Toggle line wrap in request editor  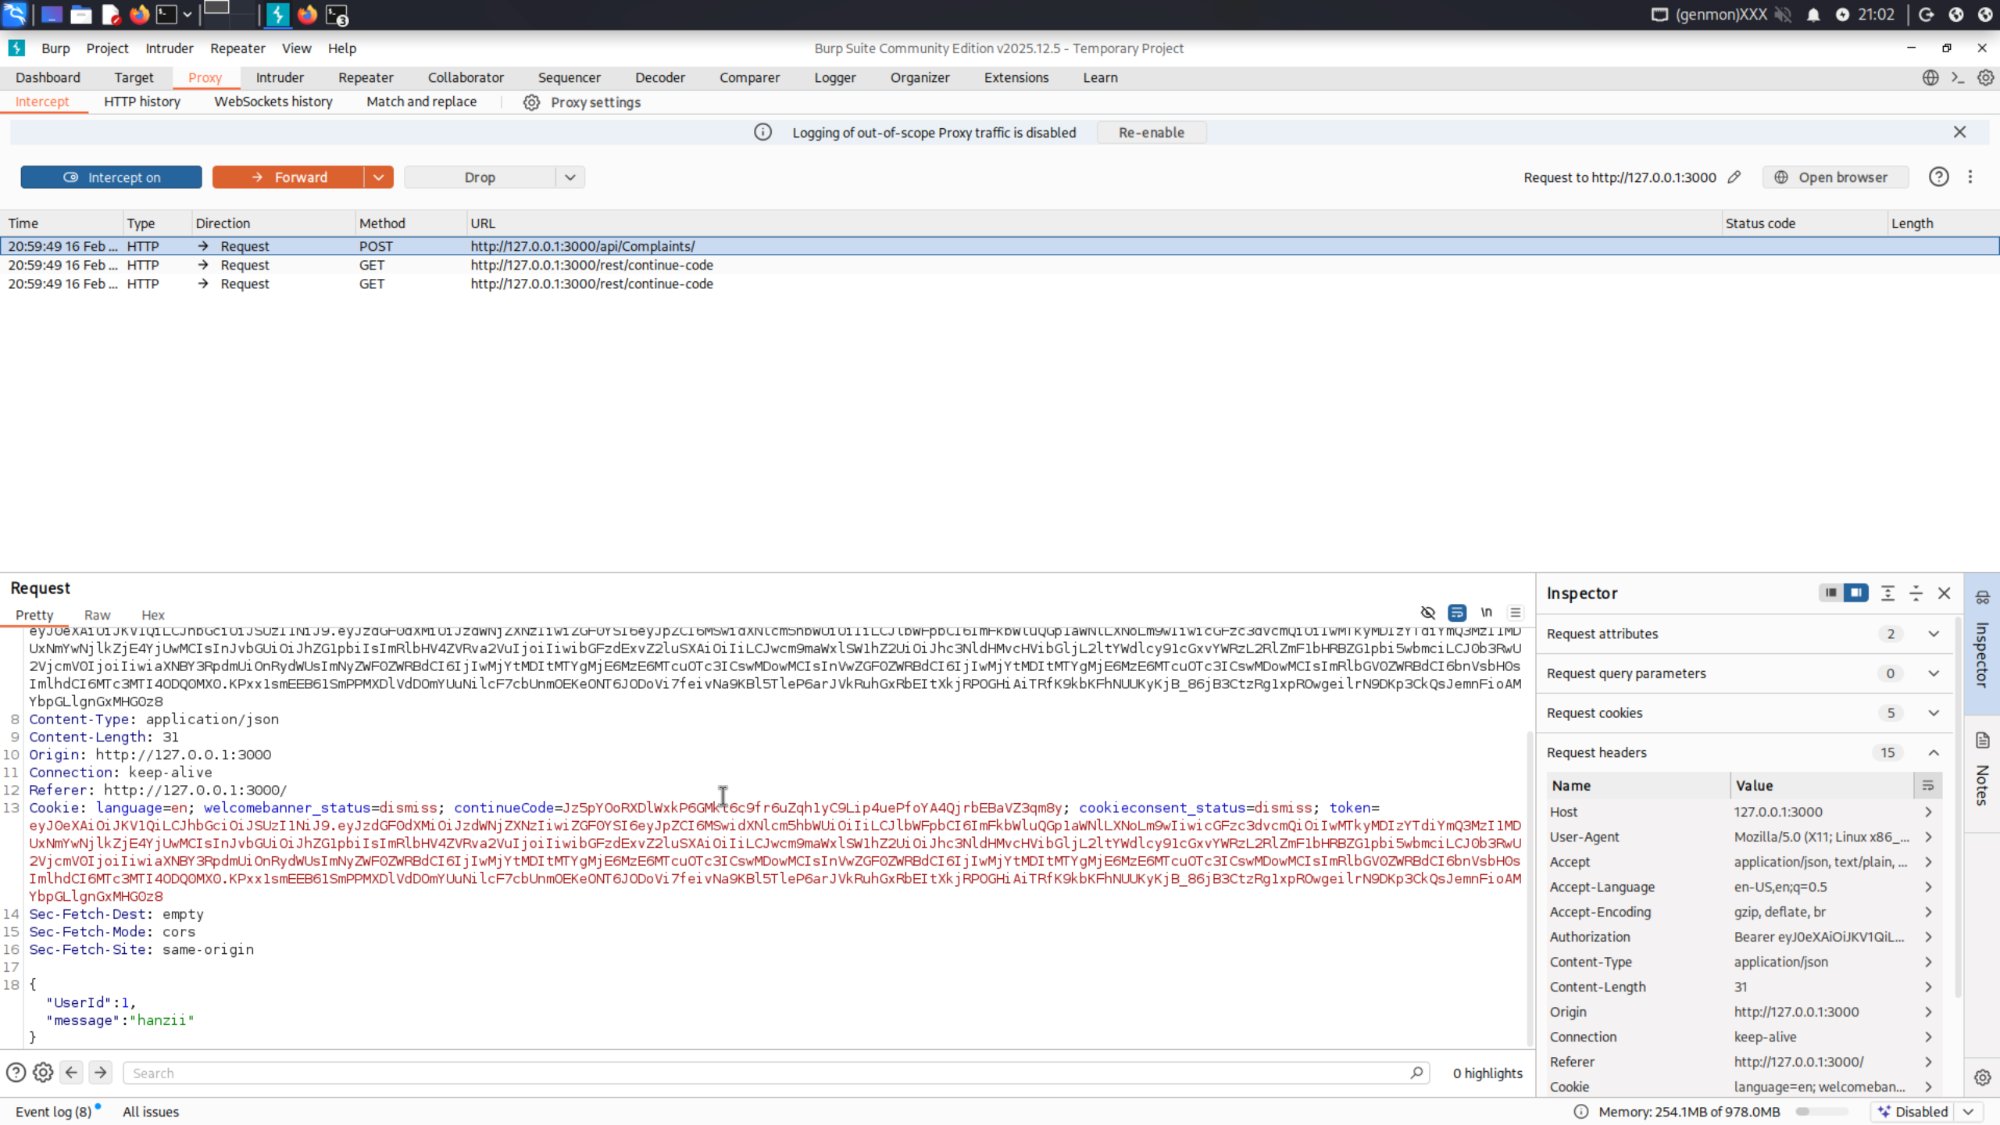pos(1457,612)
